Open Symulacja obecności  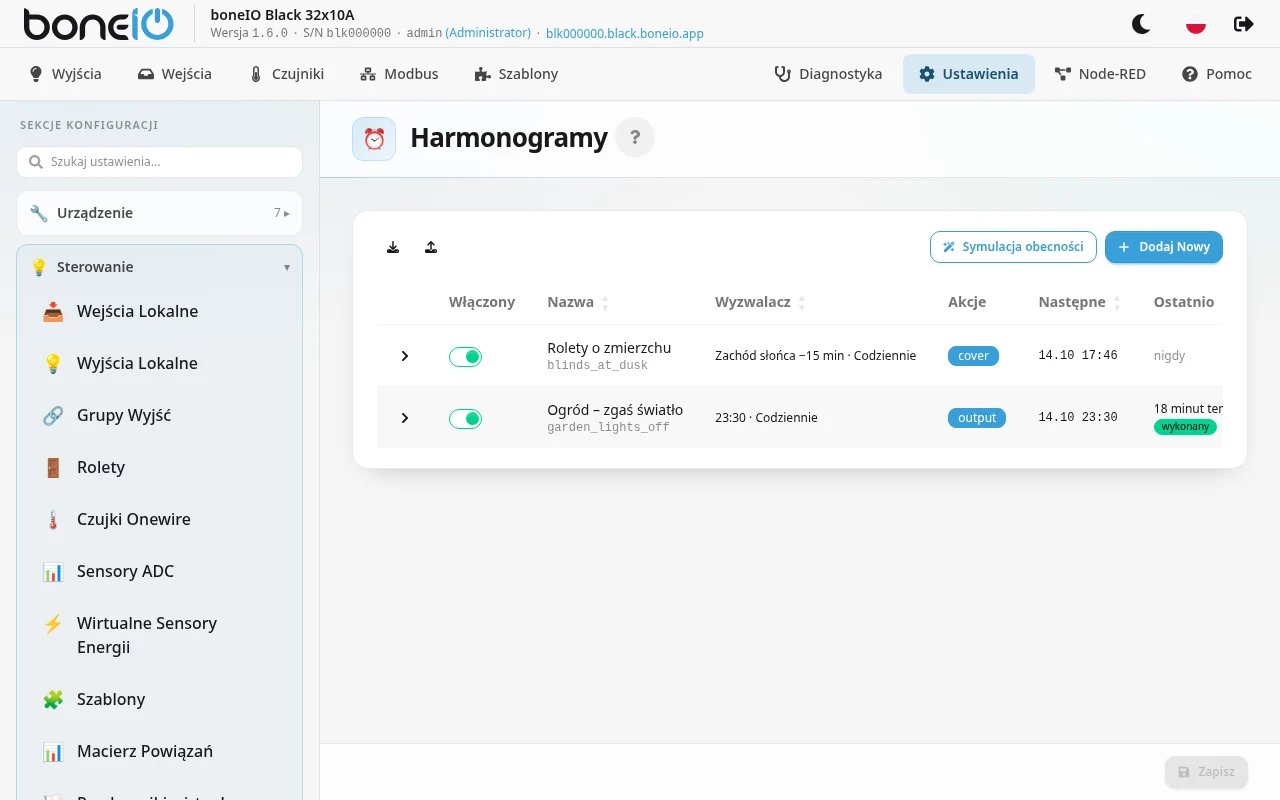[1013, 247]
